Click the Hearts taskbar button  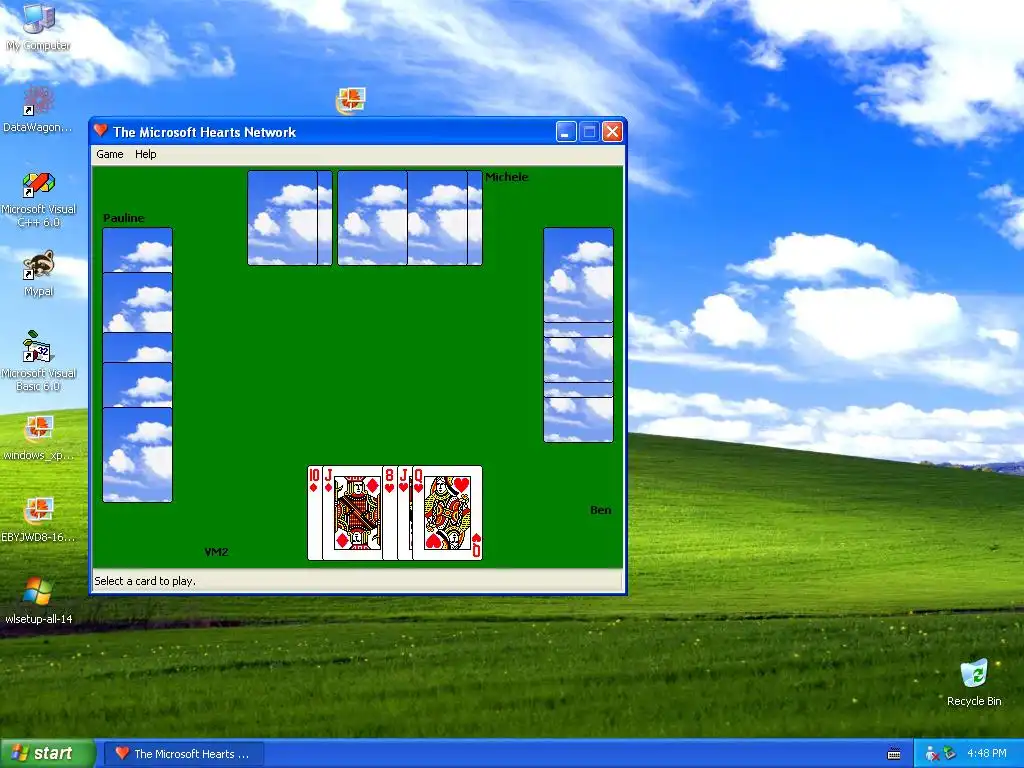click(x=185, y=754)
